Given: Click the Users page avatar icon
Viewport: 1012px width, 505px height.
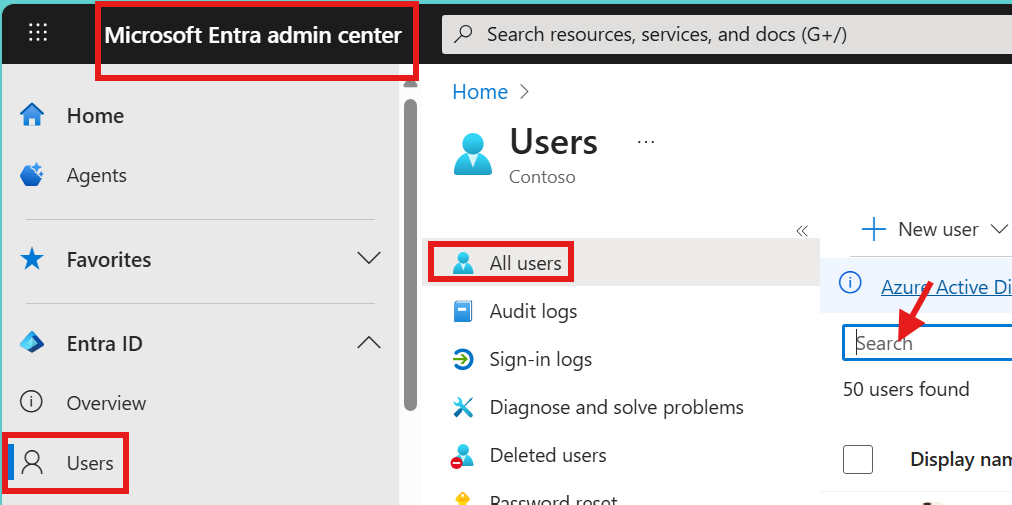Looking at the screenshot, I should (x=472, y=154).
